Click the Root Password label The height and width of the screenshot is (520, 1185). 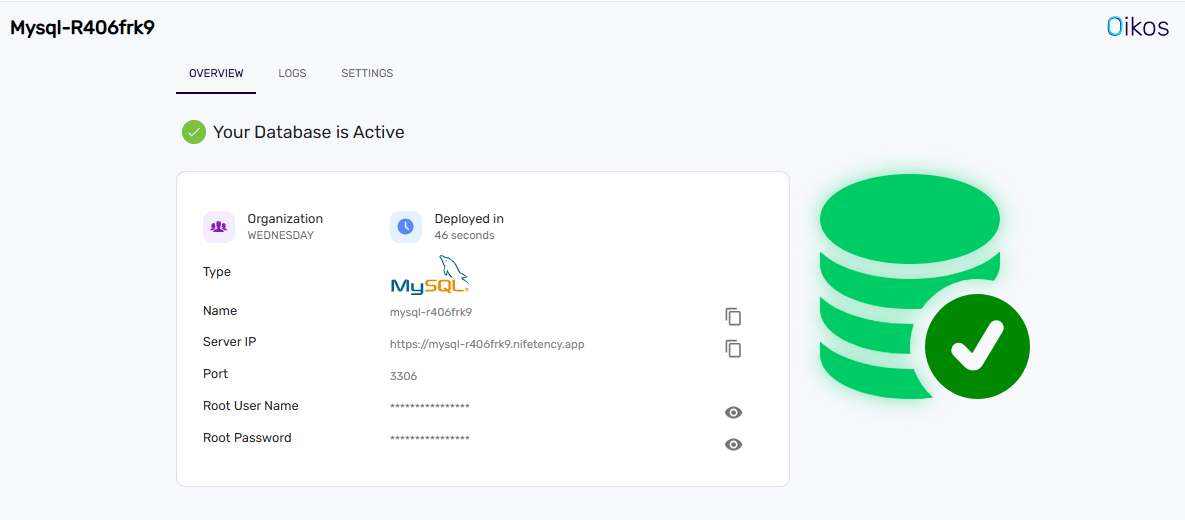pyautogui.click(x=247, y=438)
